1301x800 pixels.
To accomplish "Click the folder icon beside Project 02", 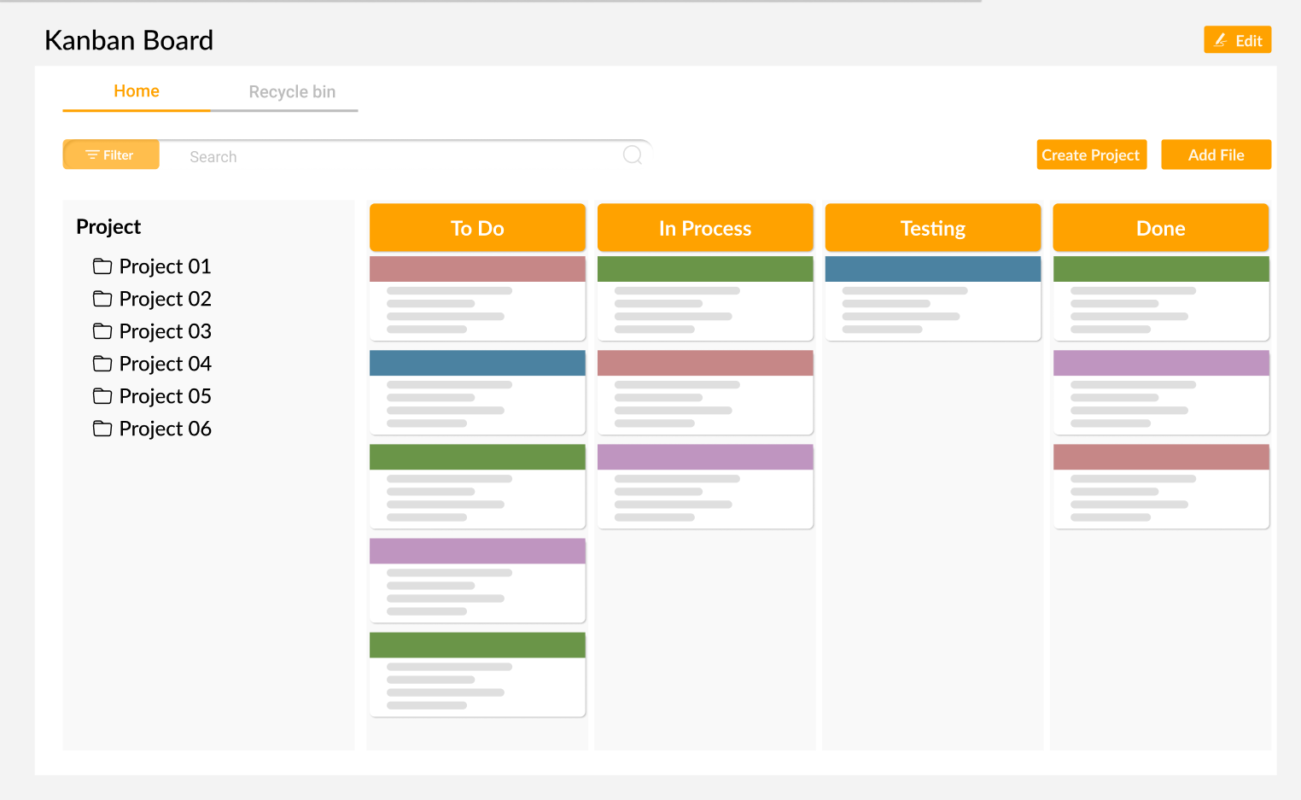I will tap(102, 298).
